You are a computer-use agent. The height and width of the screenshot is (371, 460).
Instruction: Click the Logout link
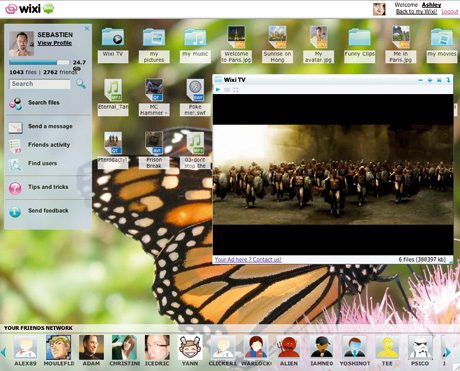(450, 11)
